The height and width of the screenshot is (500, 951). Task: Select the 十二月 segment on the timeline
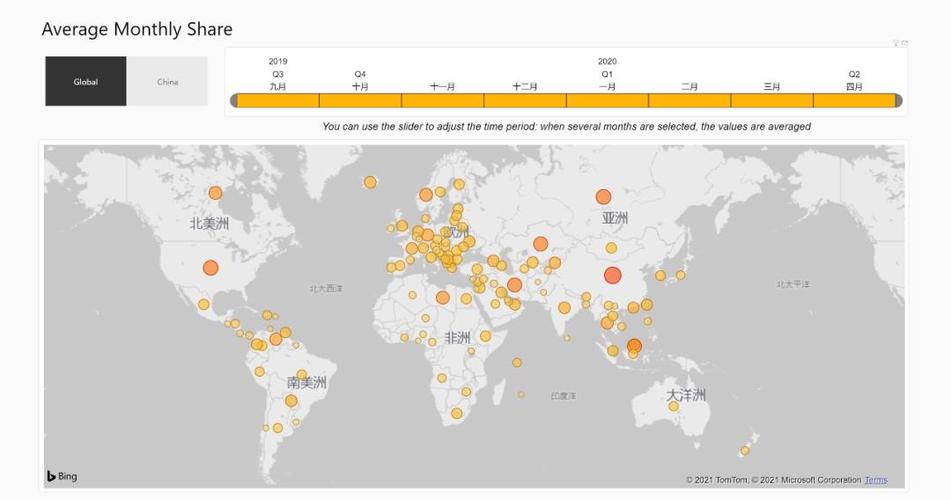click(x=525, y=101)
